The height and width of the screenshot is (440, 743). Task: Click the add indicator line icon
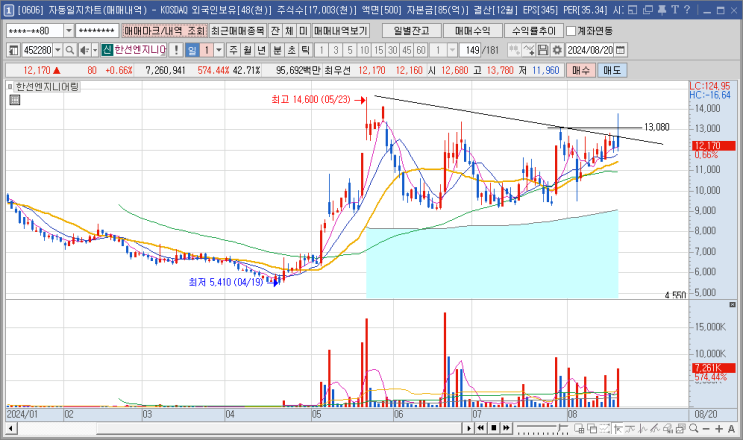529,50
